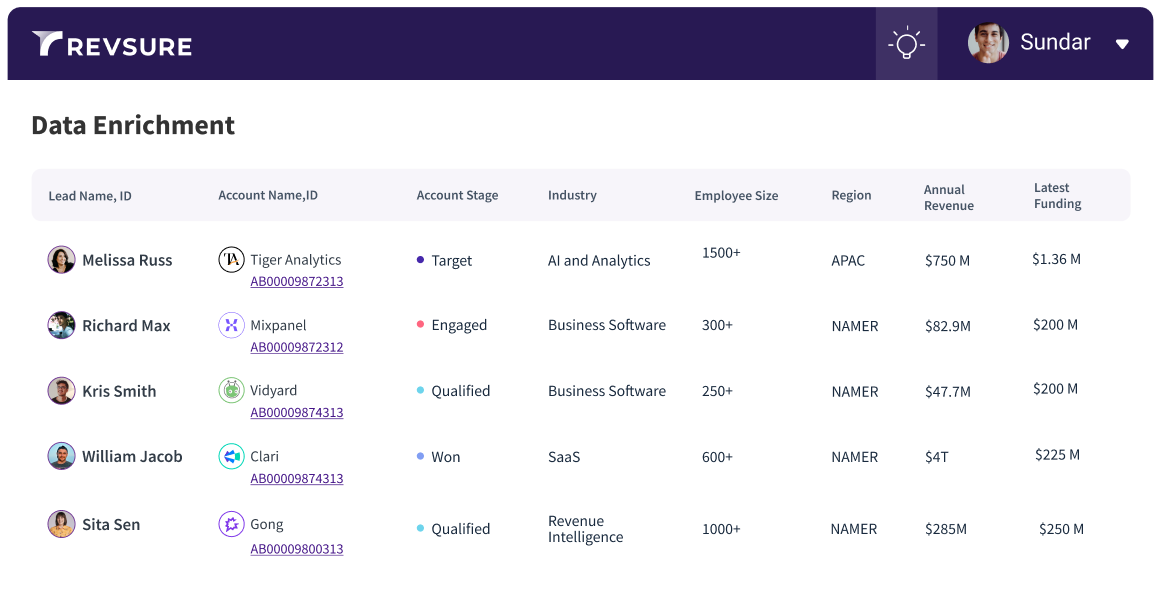Image resolution: width=1159 pixels, height=591 pixels.
Task: Click the APAC region cell
Action: pyautogui.click(x=848, y=260)
